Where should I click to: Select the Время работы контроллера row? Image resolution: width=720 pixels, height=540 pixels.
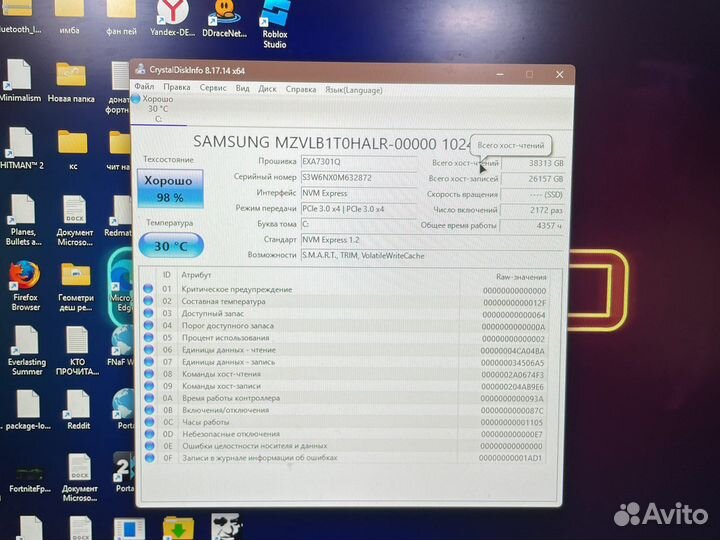pos(344,398)
